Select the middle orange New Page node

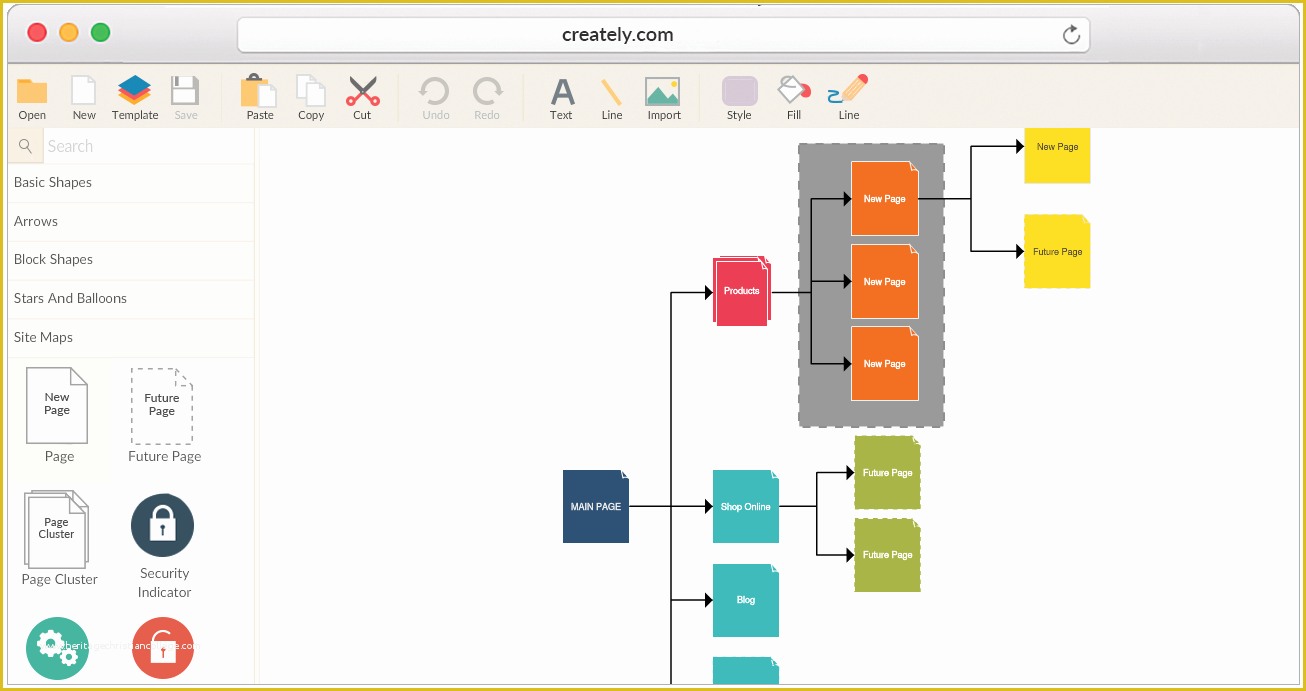pos(885,282)
